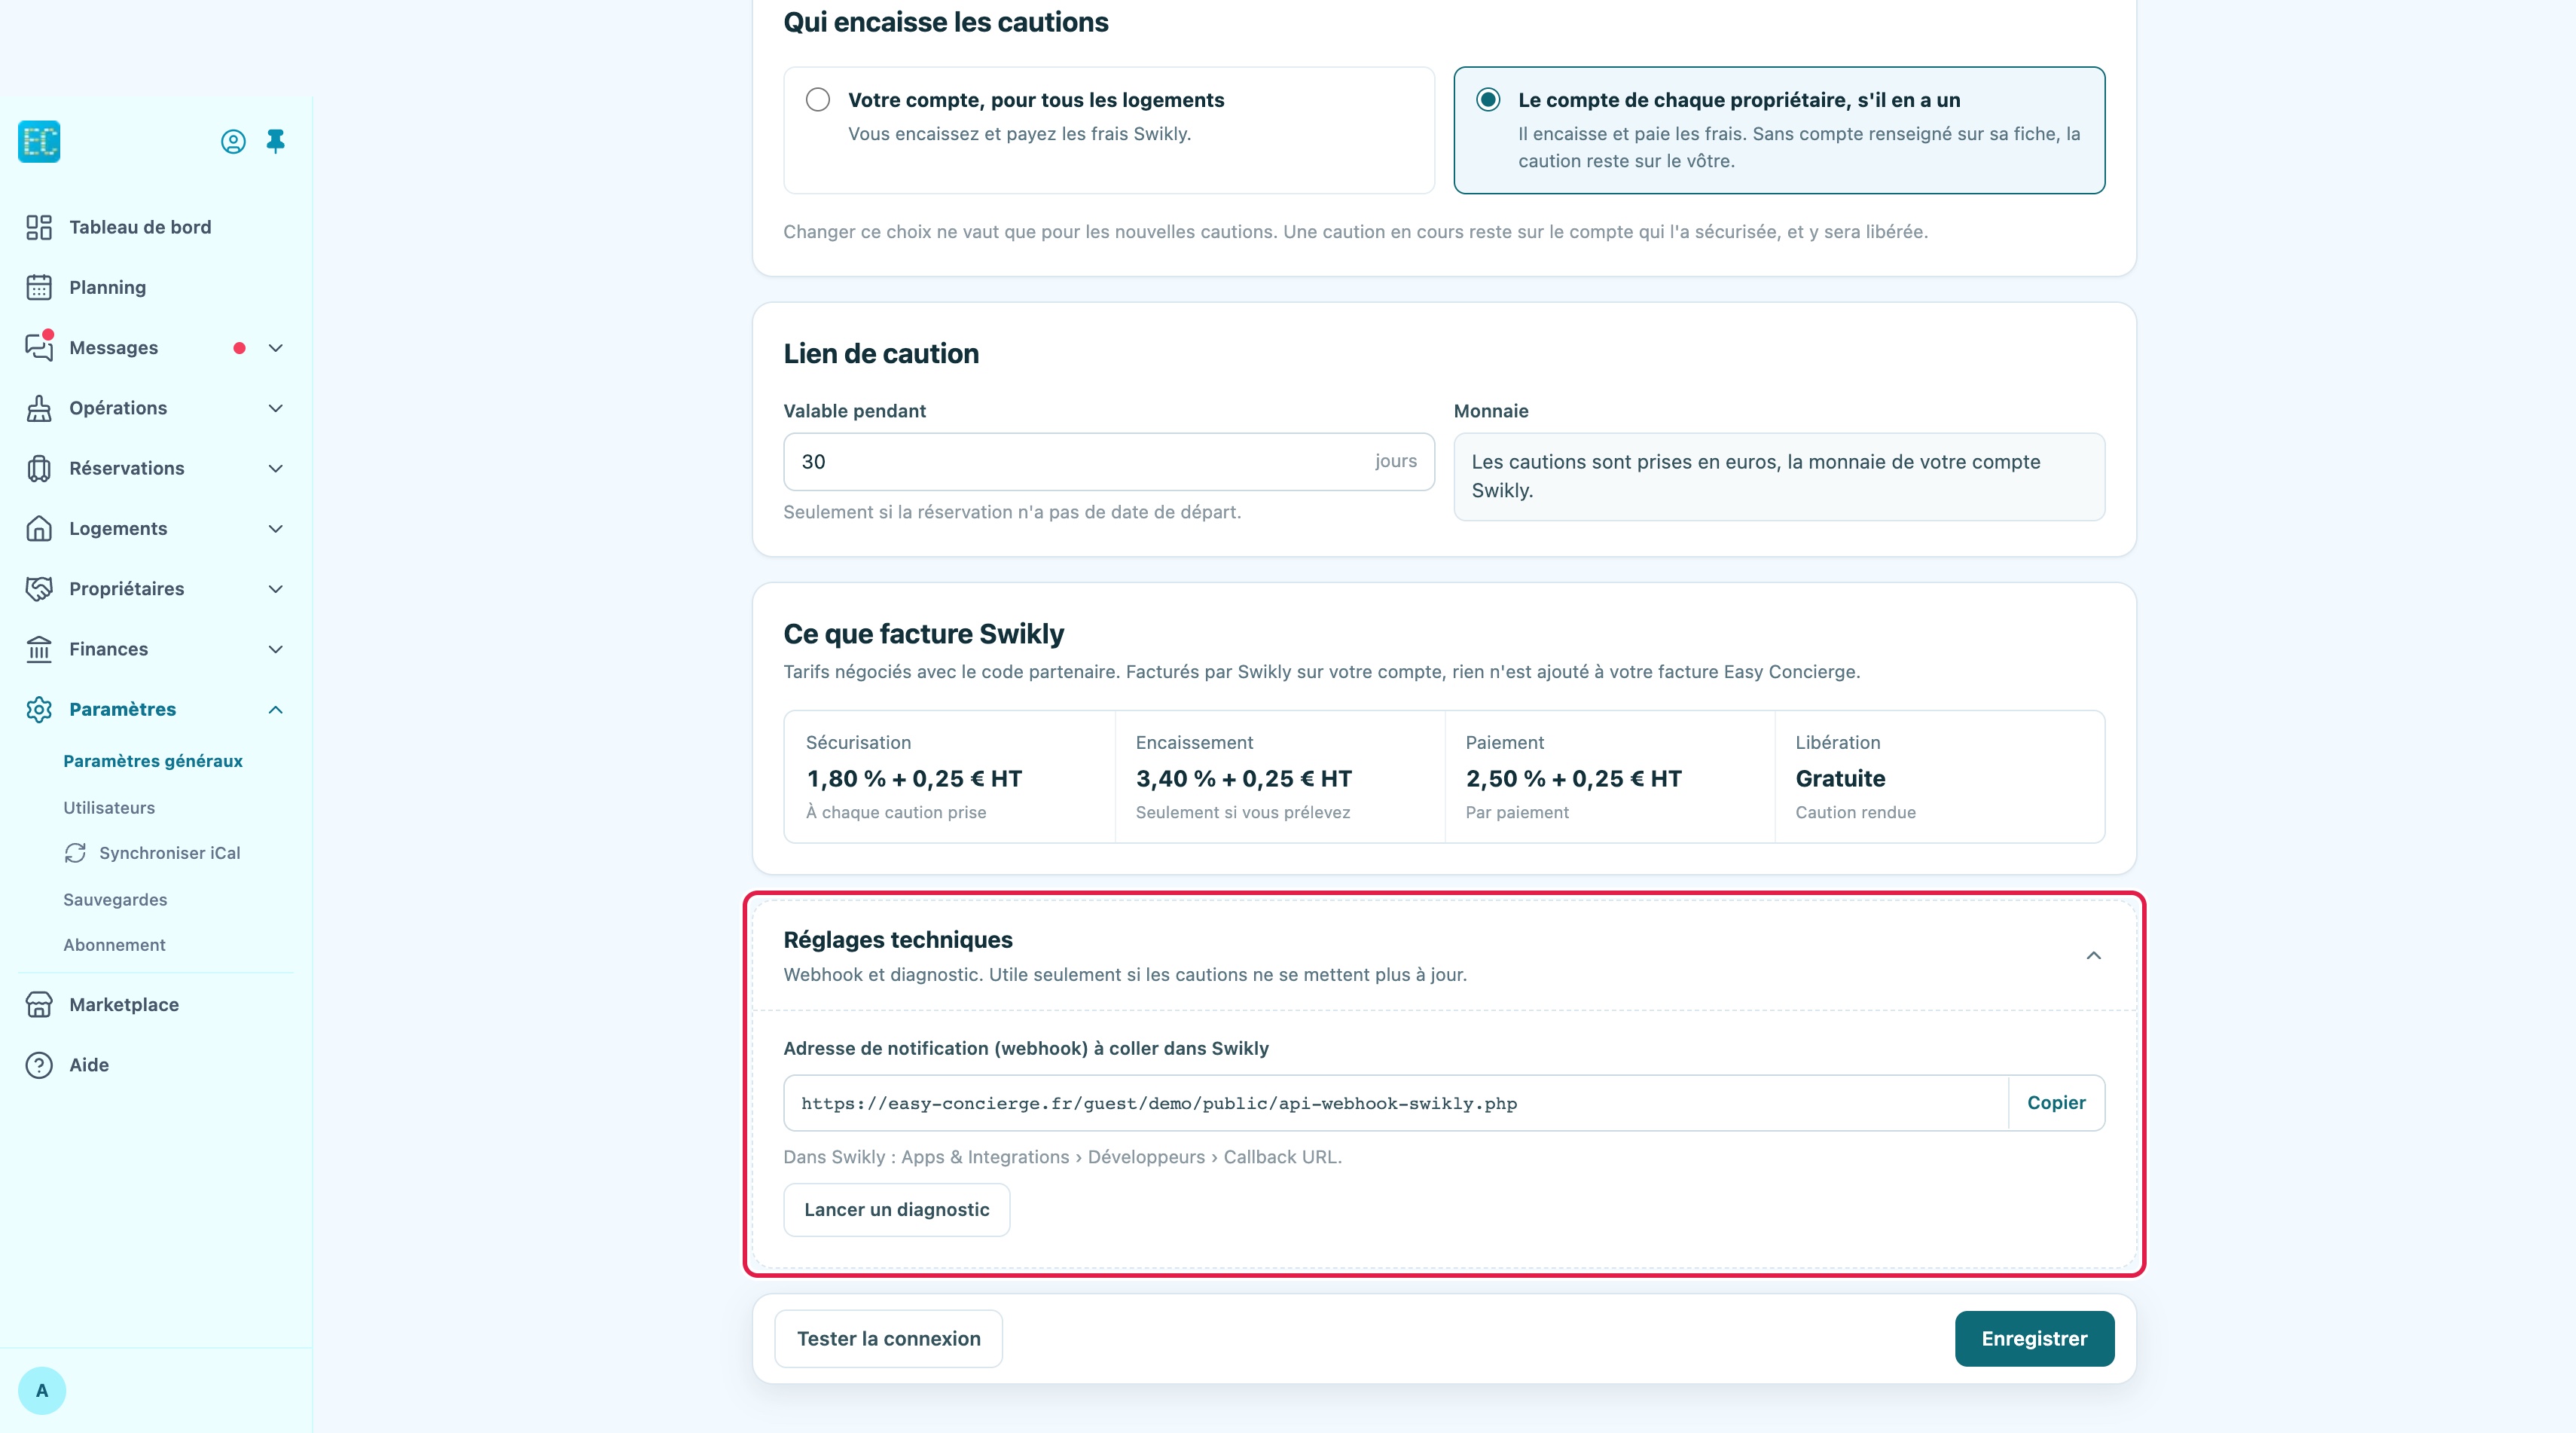
Task: Open Paramètres généraux submenu item
Action: [153, 761]
